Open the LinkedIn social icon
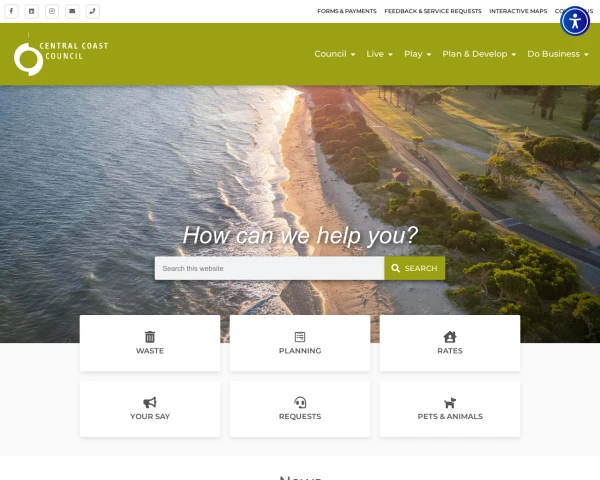 click(32, 11)
